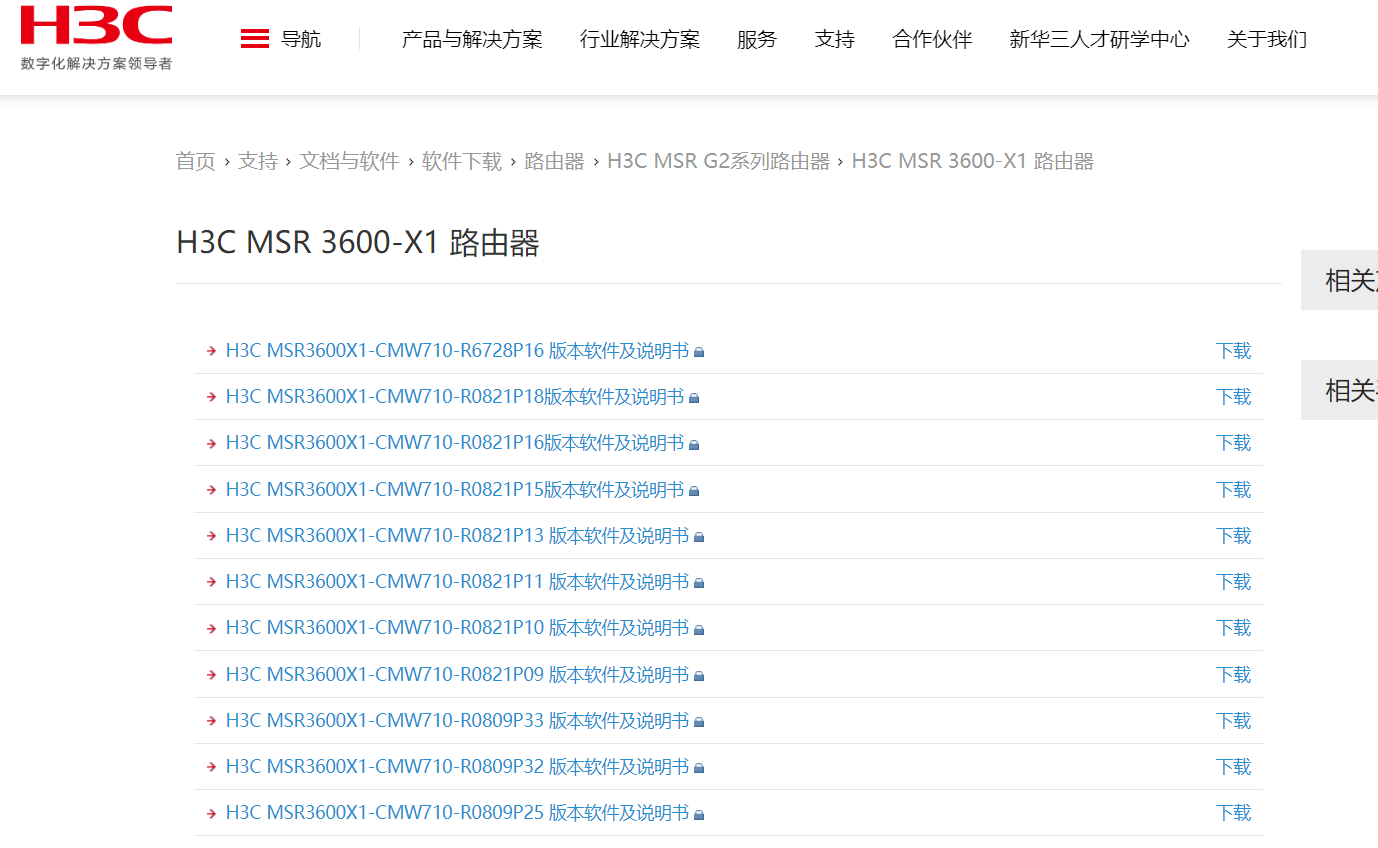Click lock icon beside R0809P25 version entry
The height and width of the screenshot is (848, 1378).
(x=700, y=814)
